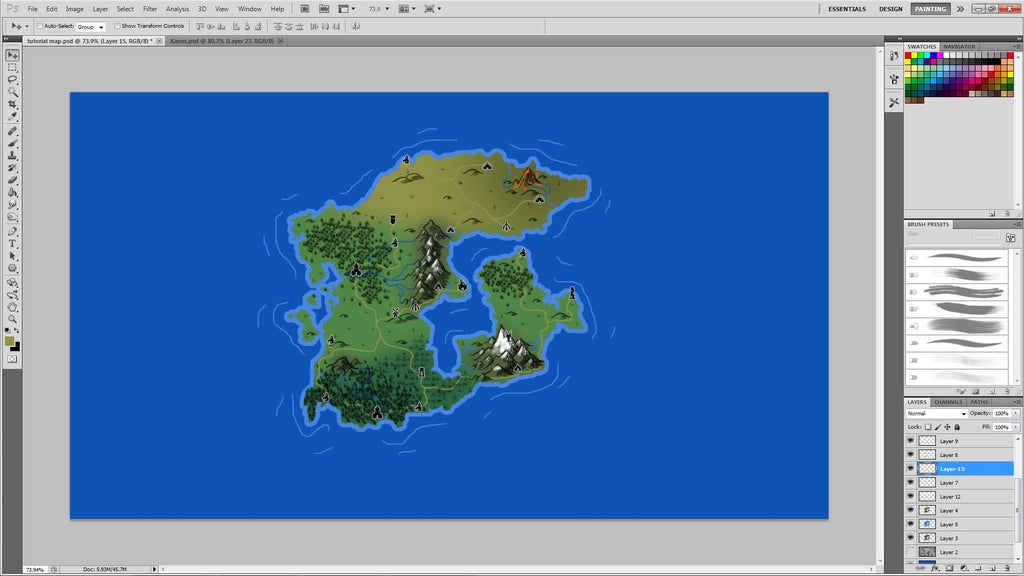Viewport: 1024px width, 576px height.
Task: Expand the zoom level dropdown in options bar
Action: coord(386,8)
